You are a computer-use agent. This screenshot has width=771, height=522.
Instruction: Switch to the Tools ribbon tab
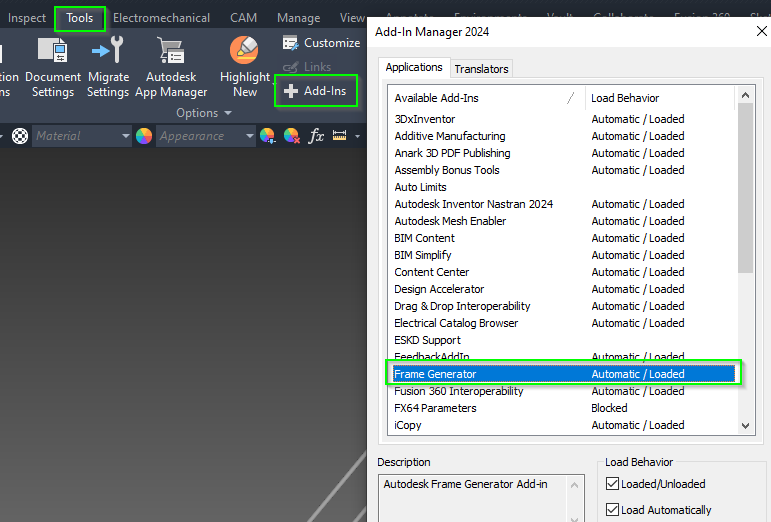(x=80, y=18)
